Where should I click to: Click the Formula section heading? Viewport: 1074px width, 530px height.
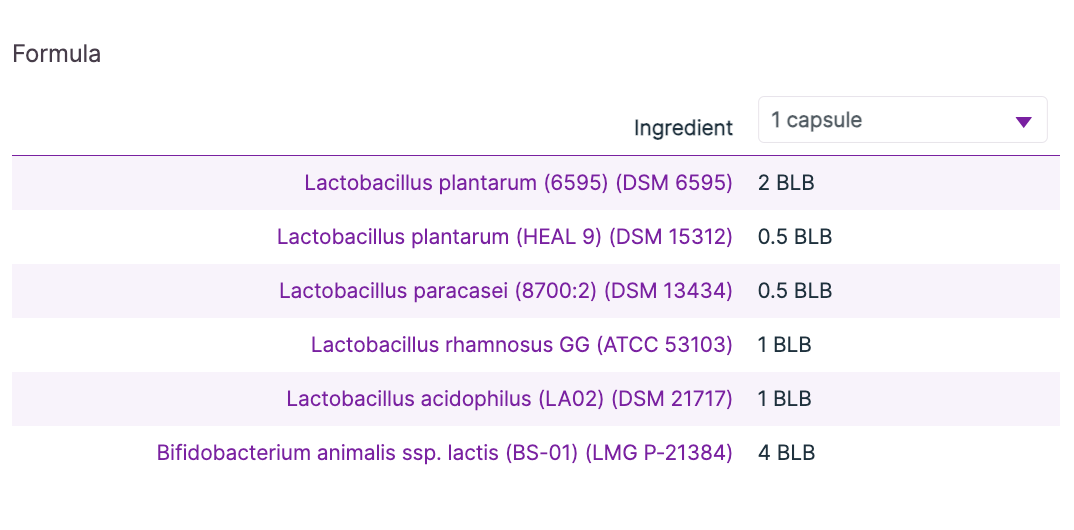coord(56,54)
